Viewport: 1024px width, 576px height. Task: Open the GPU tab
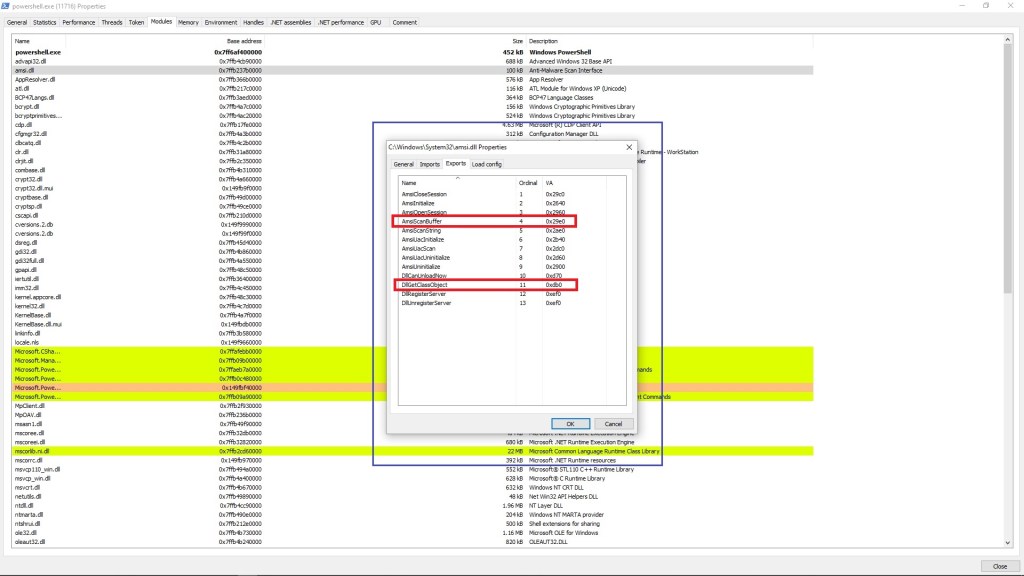[376, 22]
